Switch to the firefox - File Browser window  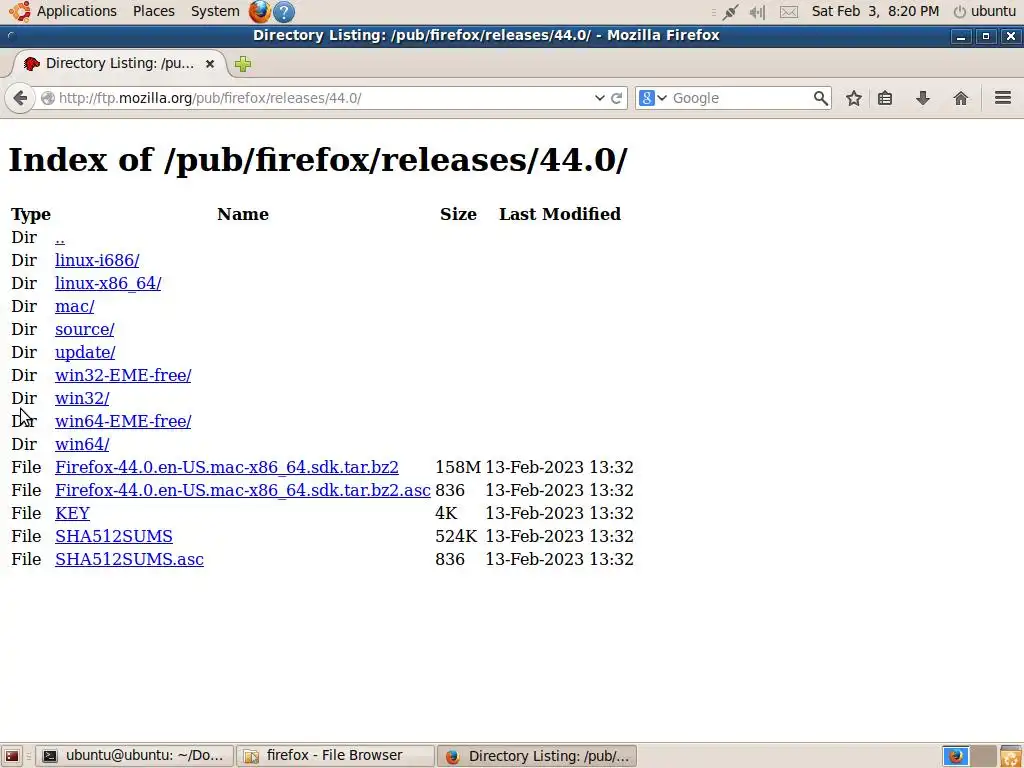click(x=335, y=756)
